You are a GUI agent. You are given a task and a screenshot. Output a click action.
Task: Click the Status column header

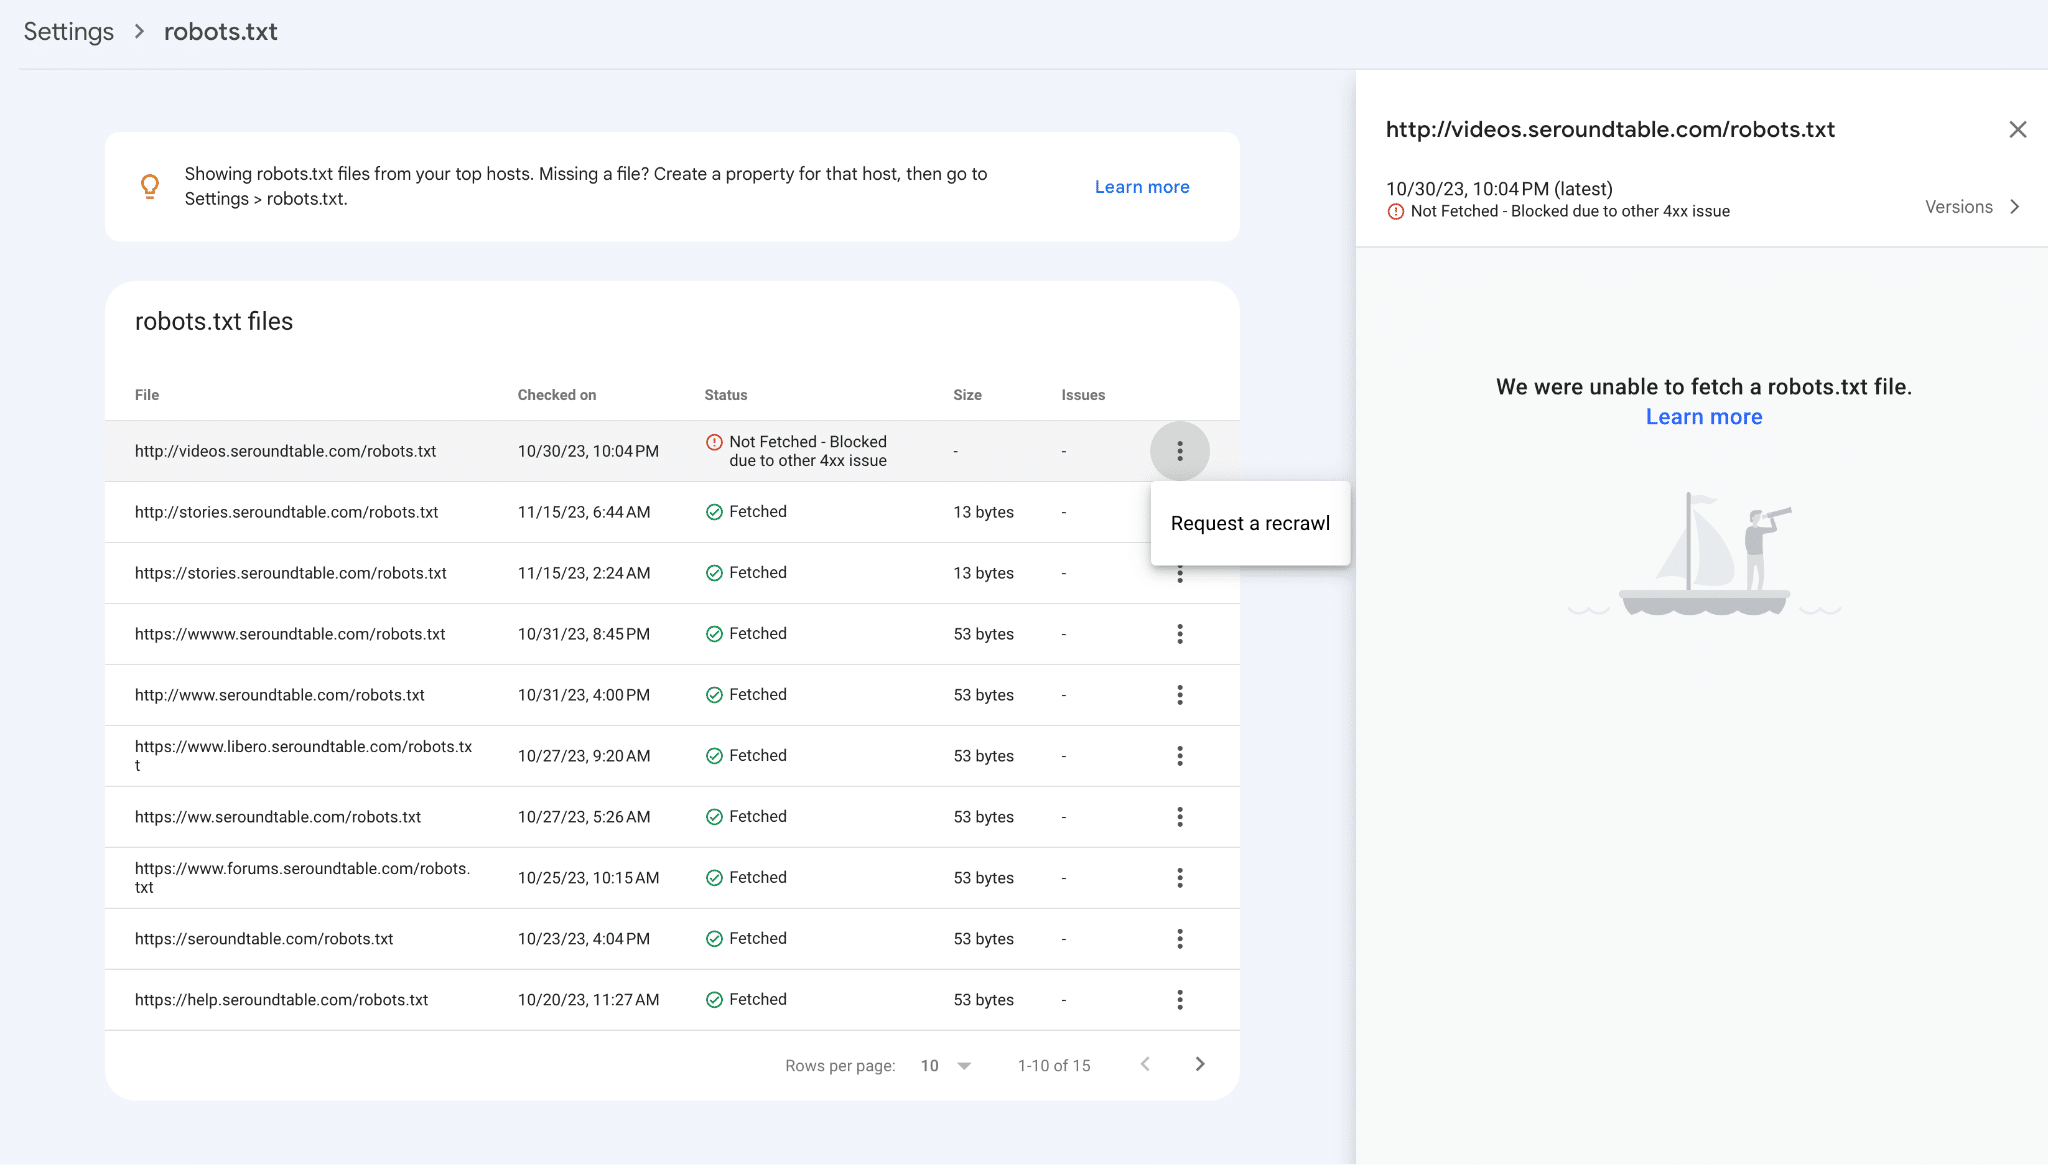(x=726, y=395)
